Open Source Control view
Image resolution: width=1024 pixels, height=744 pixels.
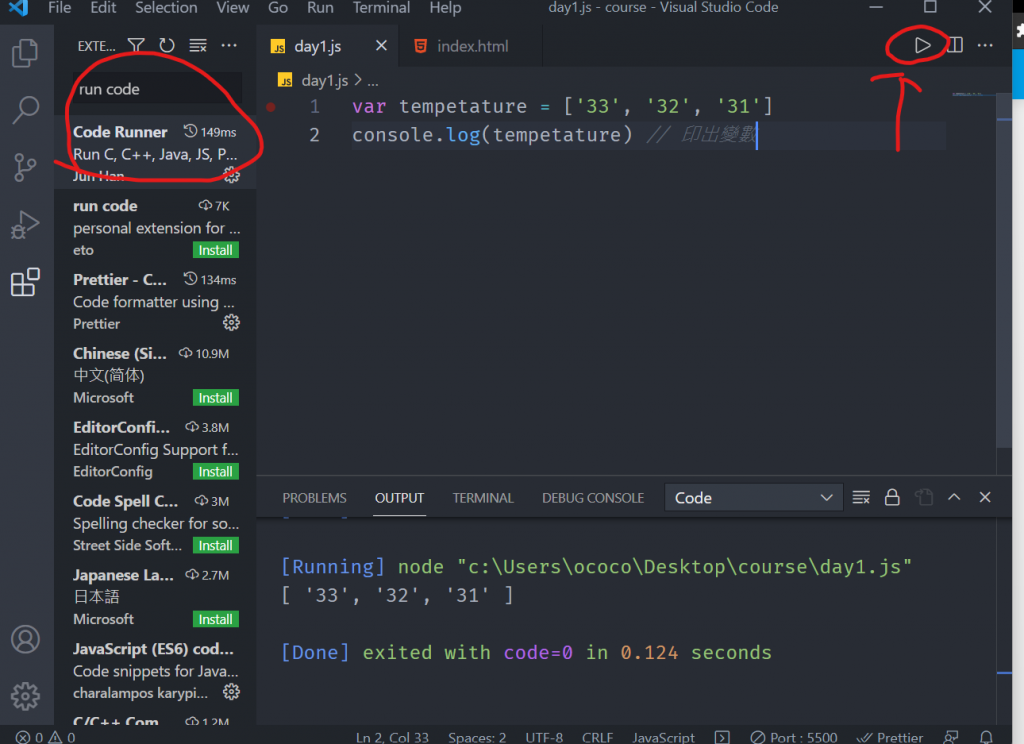pos(25,167)
